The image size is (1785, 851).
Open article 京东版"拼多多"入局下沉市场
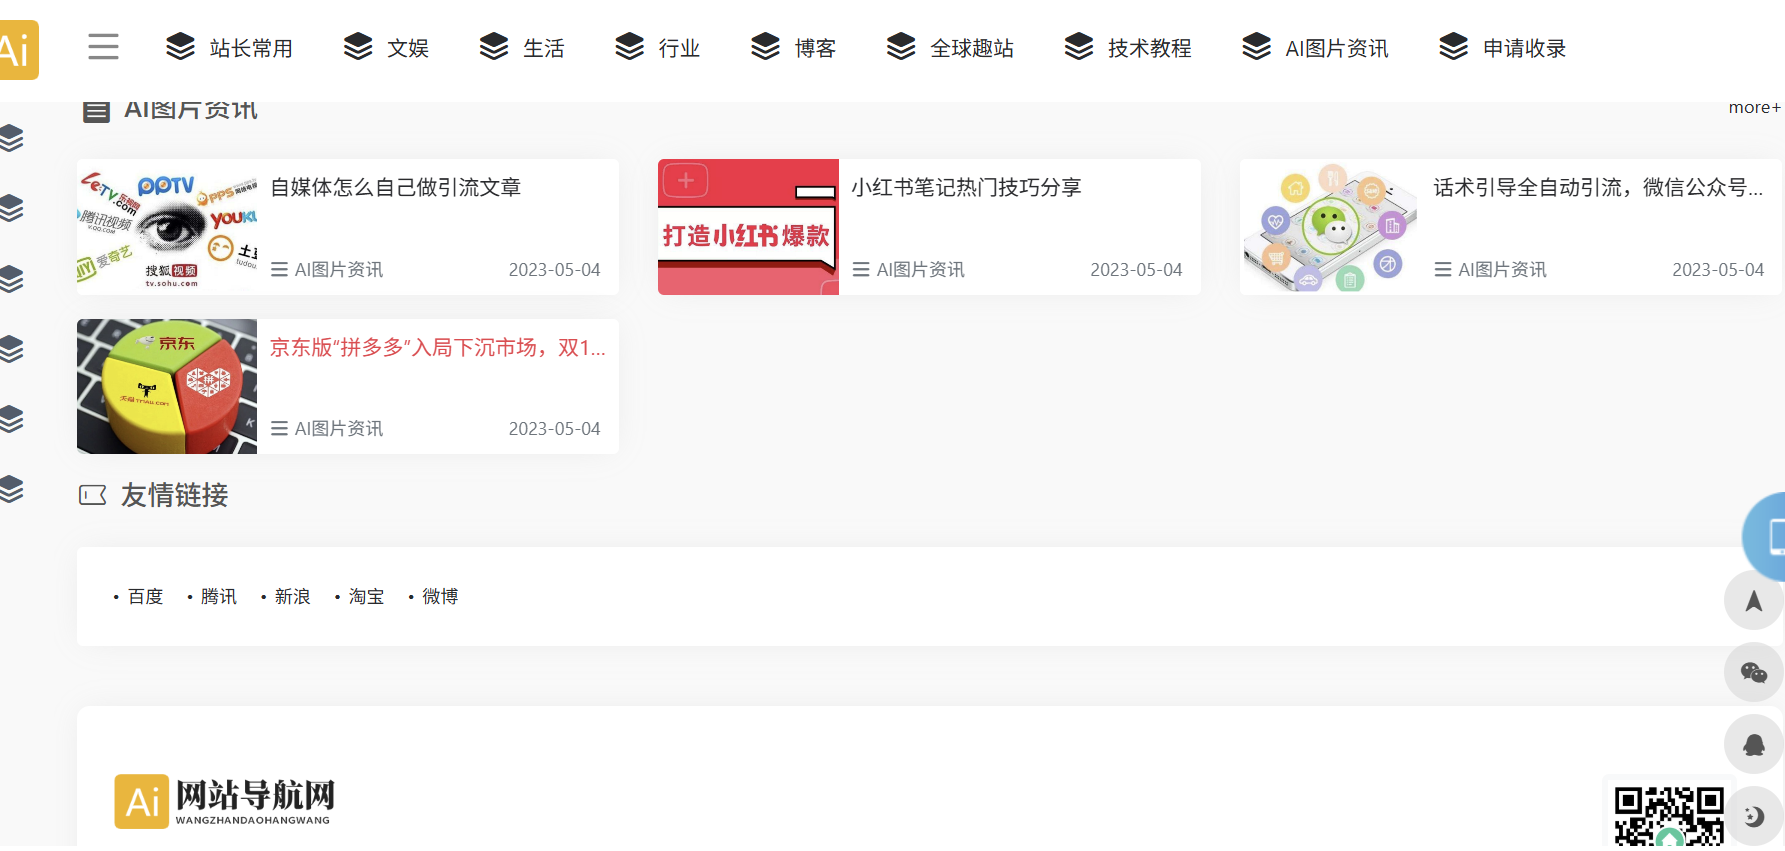pos(438,347)
